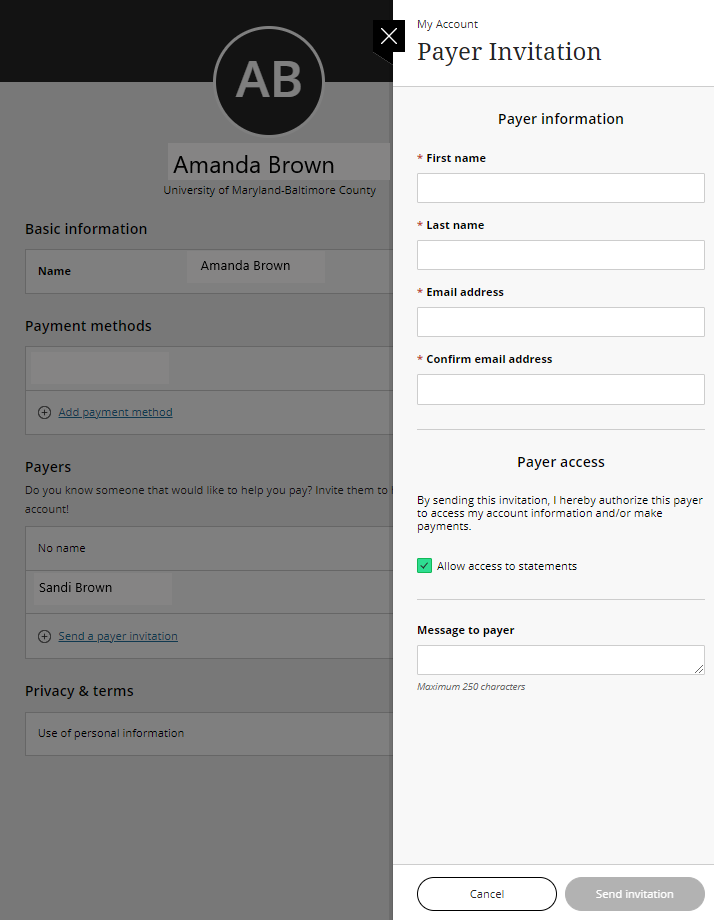This screenshot has width=714, height=920.
Task: Click the Maximum 250 characters hint
Action: point(471,686)
